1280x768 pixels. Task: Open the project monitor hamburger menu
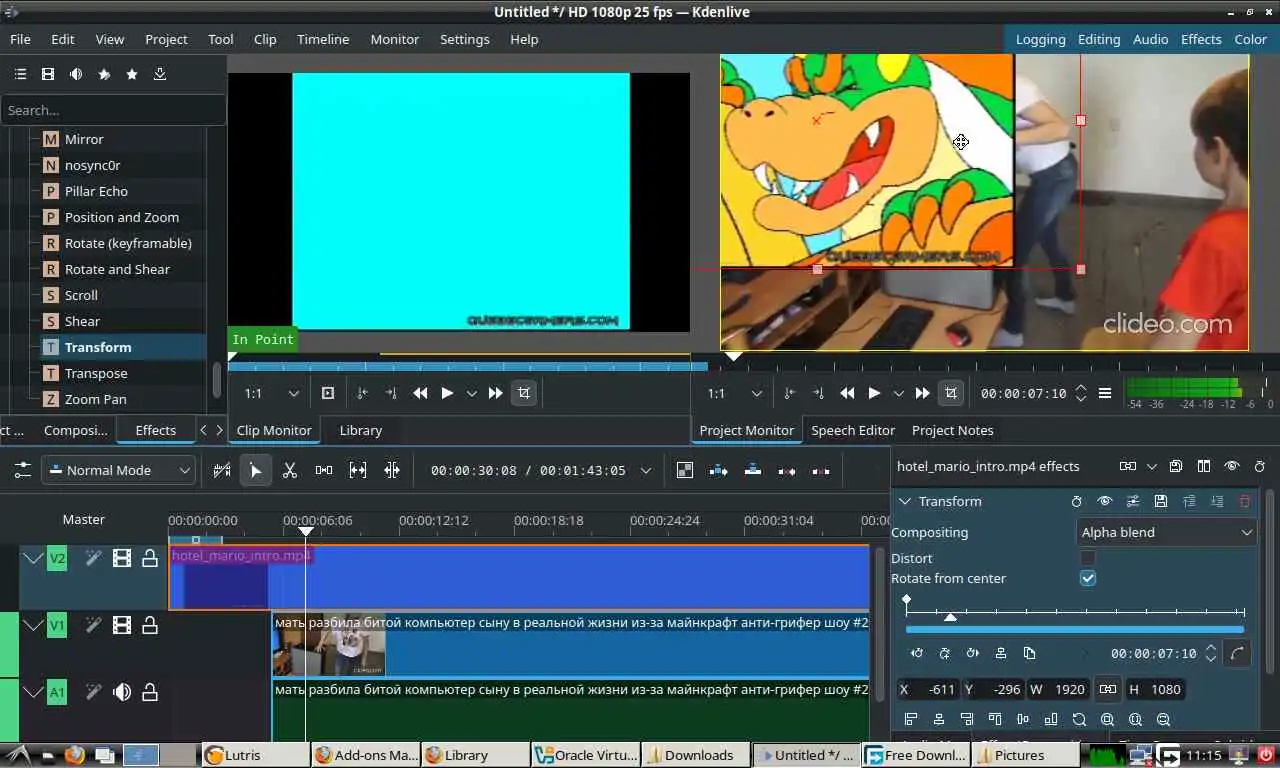click(1105, 393)
